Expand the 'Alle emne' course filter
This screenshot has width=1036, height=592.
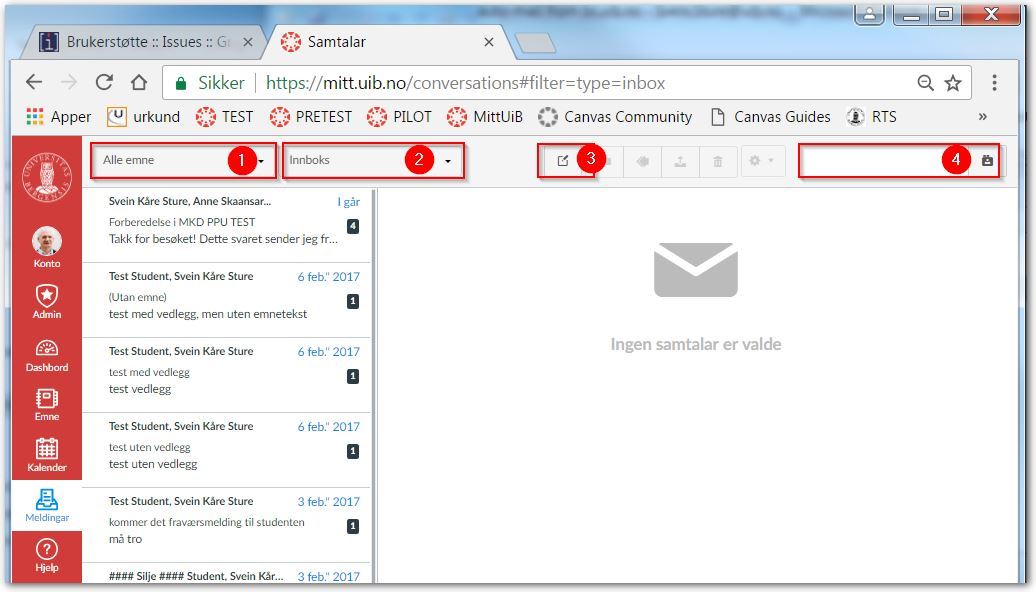[183, 160]
